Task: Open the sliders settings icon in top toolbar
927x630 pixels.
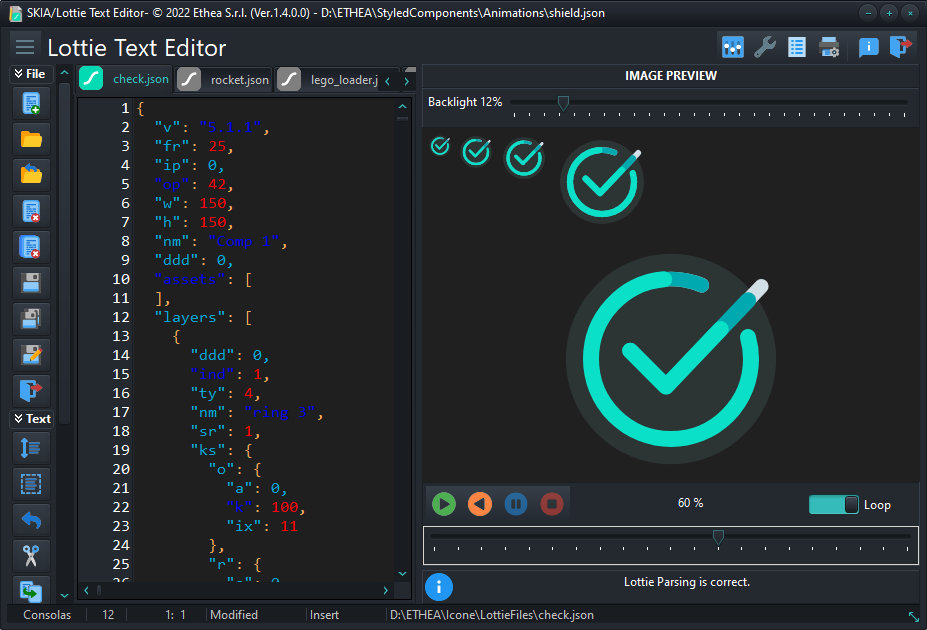Action: coord(732,47)
